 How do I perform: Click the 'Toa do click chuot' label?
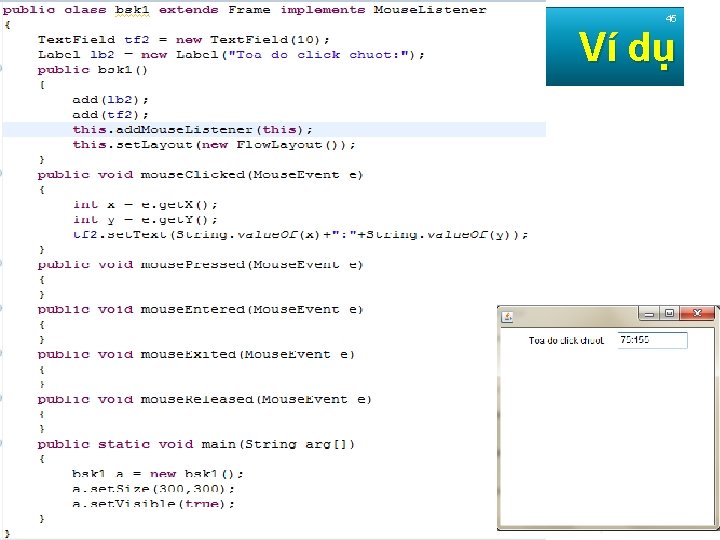coord(566,340)
